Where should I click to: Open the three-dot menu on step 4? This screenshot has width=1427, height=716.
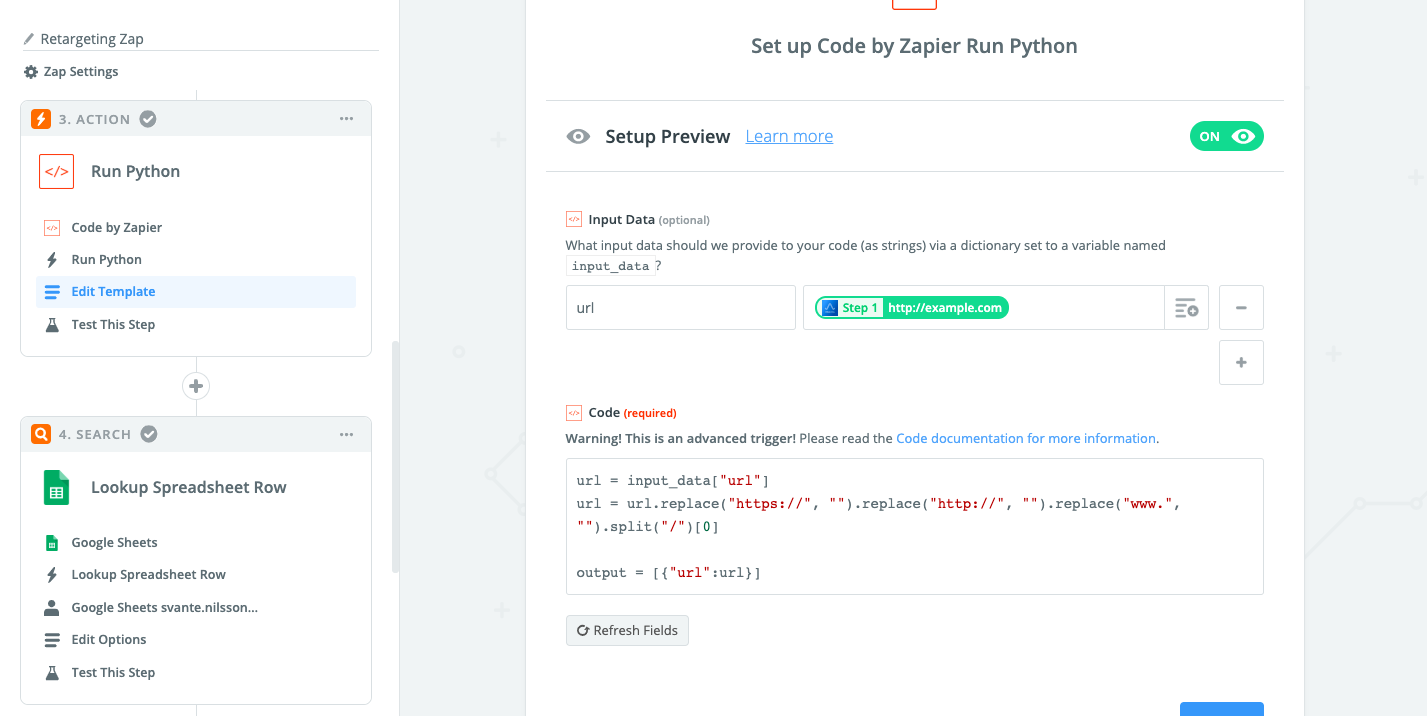coord(346,435)
